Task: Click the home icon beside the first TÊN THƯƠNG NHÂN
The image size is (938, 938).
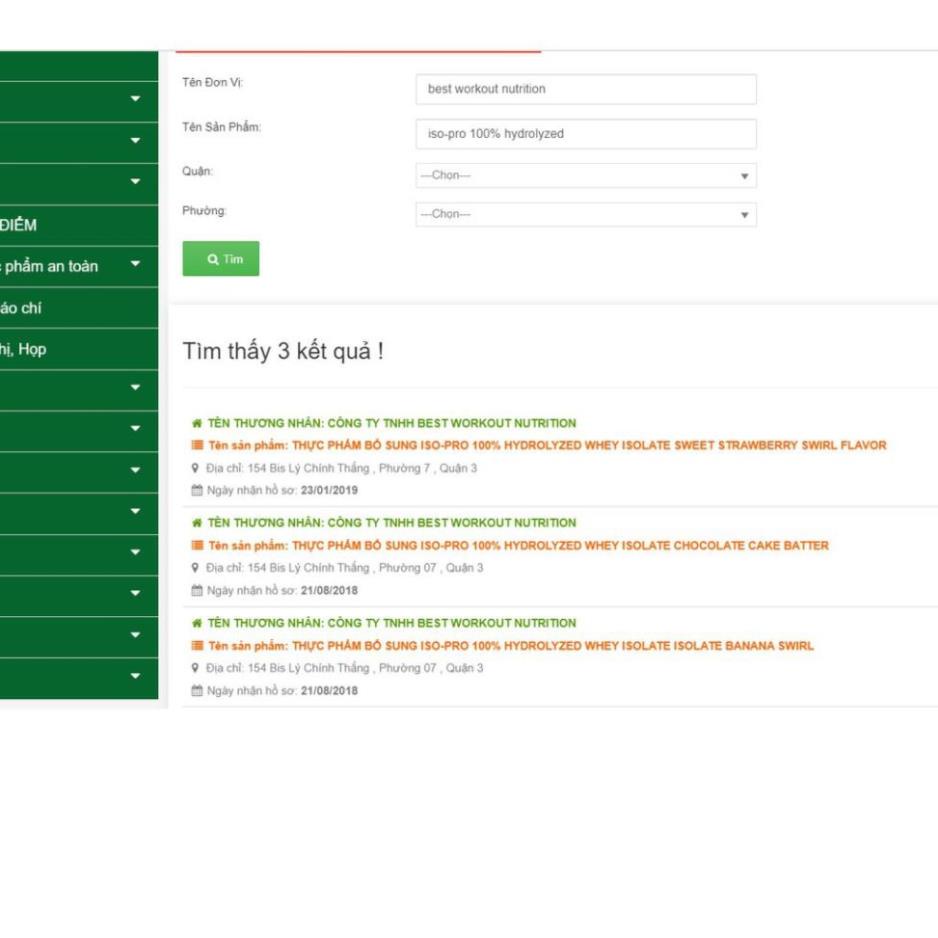Action: click(197, 423)
